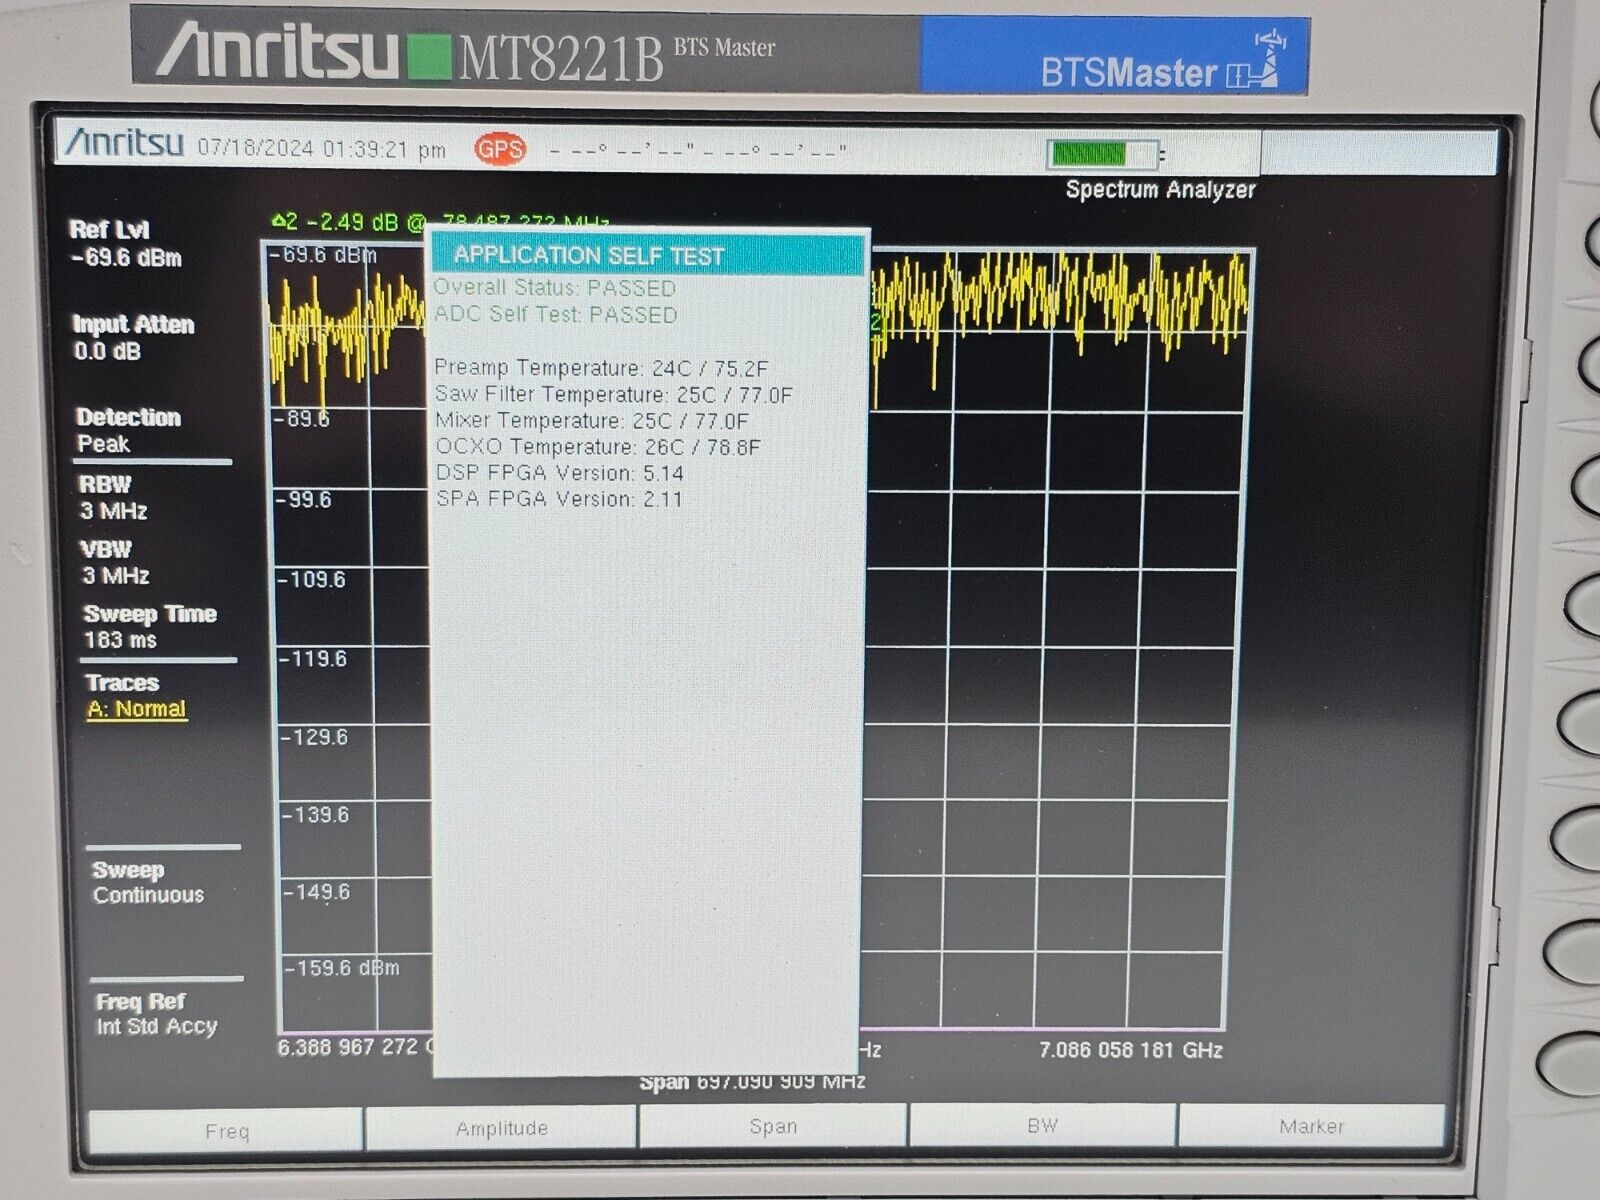1600x1200 pixels.
Task: Click the -159.6 dBm bottom scale label
Action: (341, 968)
